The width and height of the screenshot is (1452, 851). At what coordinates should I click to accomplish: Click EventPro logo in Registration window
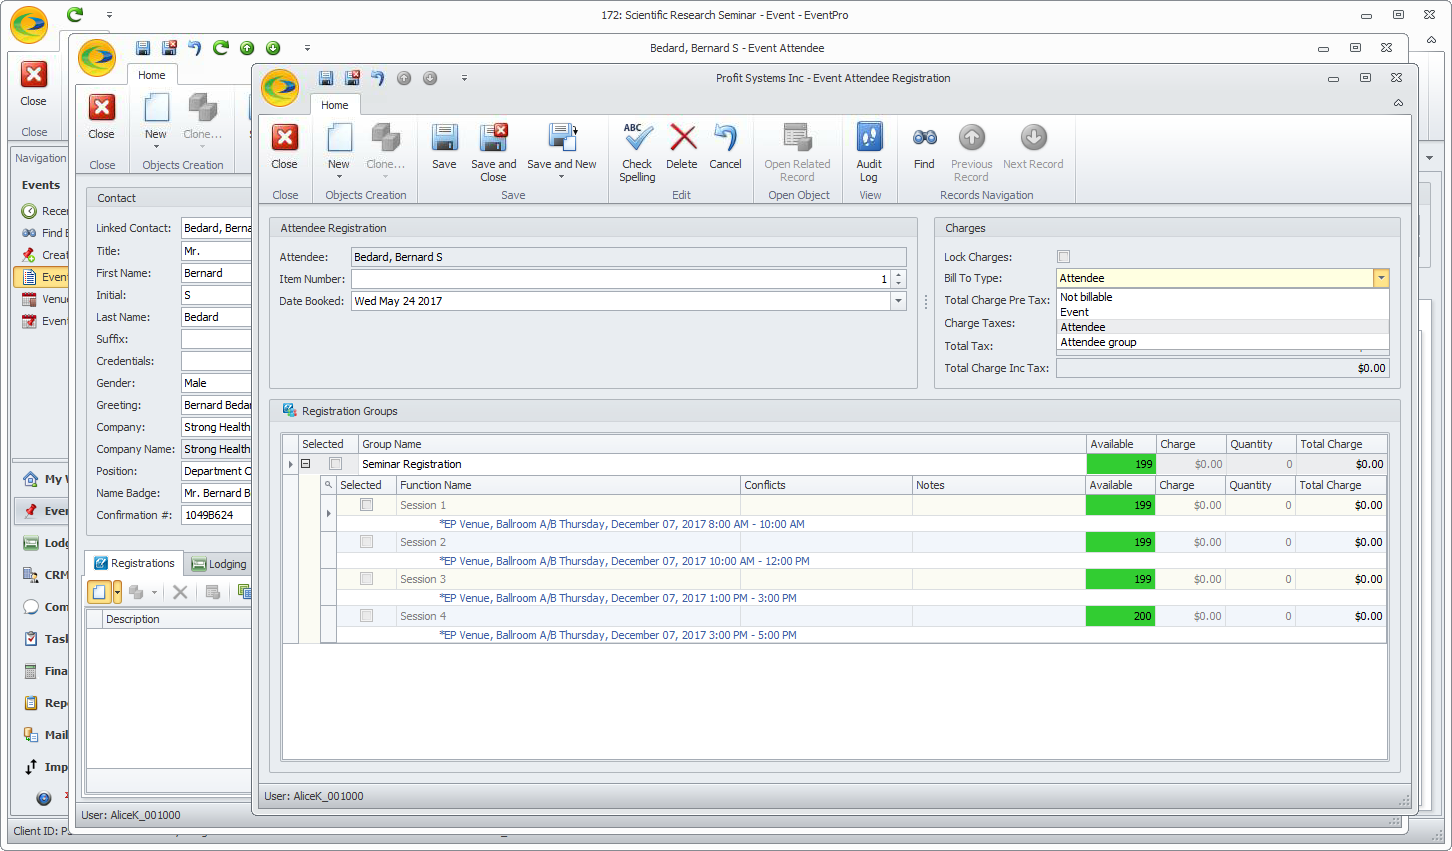point(280,88)
